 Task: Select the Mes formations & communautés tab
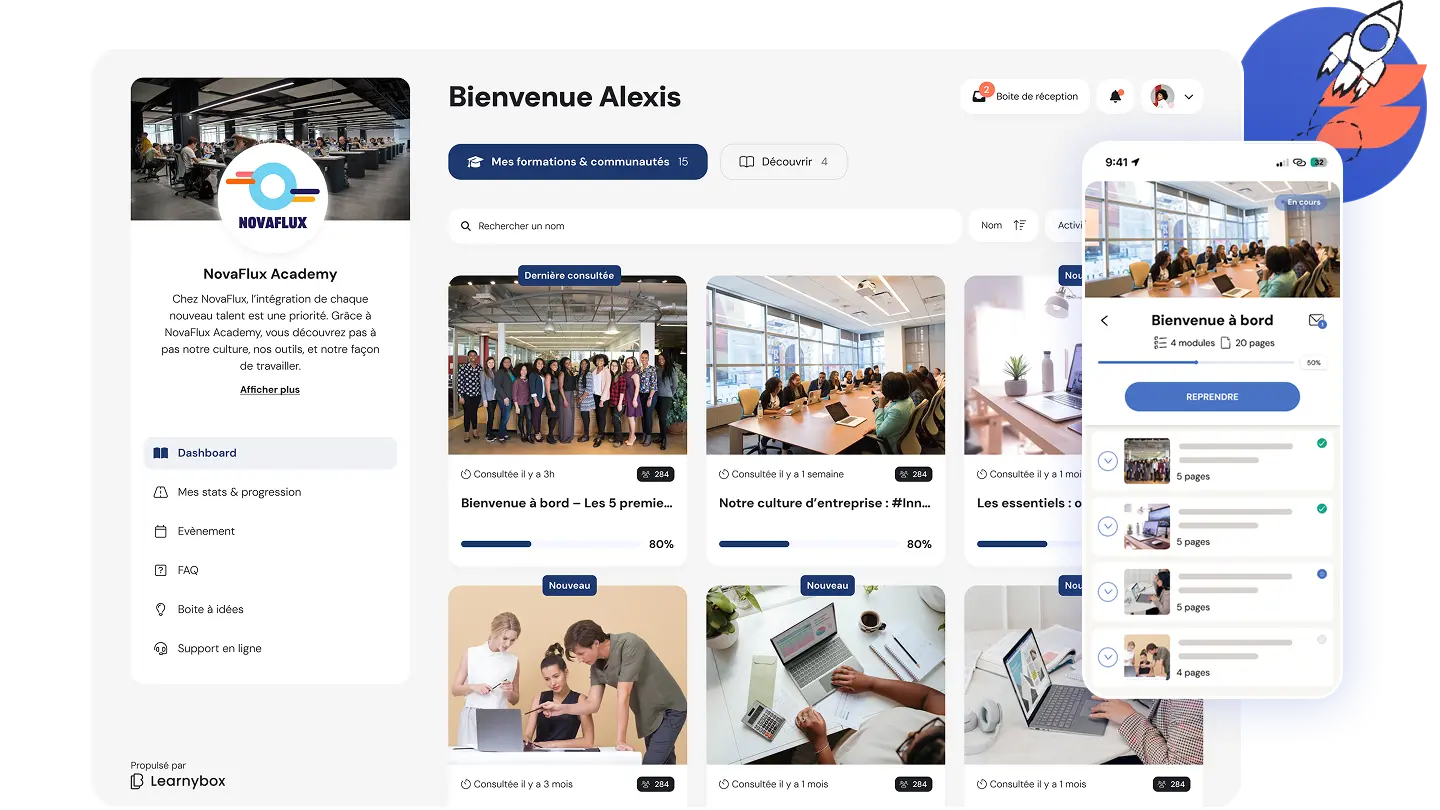point(577,161)
